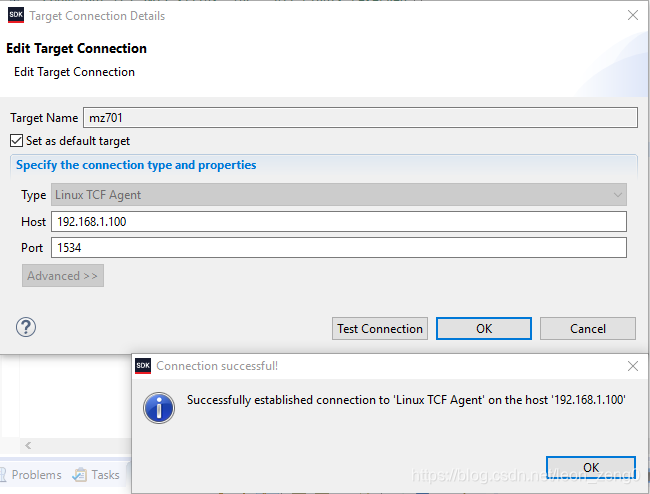
Task: Click the 'Successfully established connection' message text
Action: pyautogui.click(x=406, y=400)
